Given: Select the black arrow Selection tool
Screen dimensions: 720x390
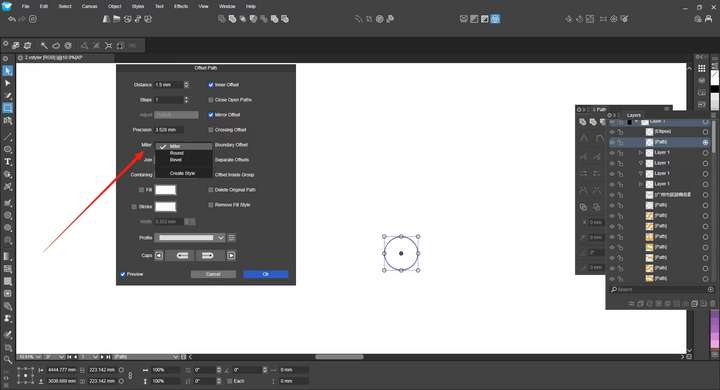Looking at the screenshot, I should pos(8,71).
